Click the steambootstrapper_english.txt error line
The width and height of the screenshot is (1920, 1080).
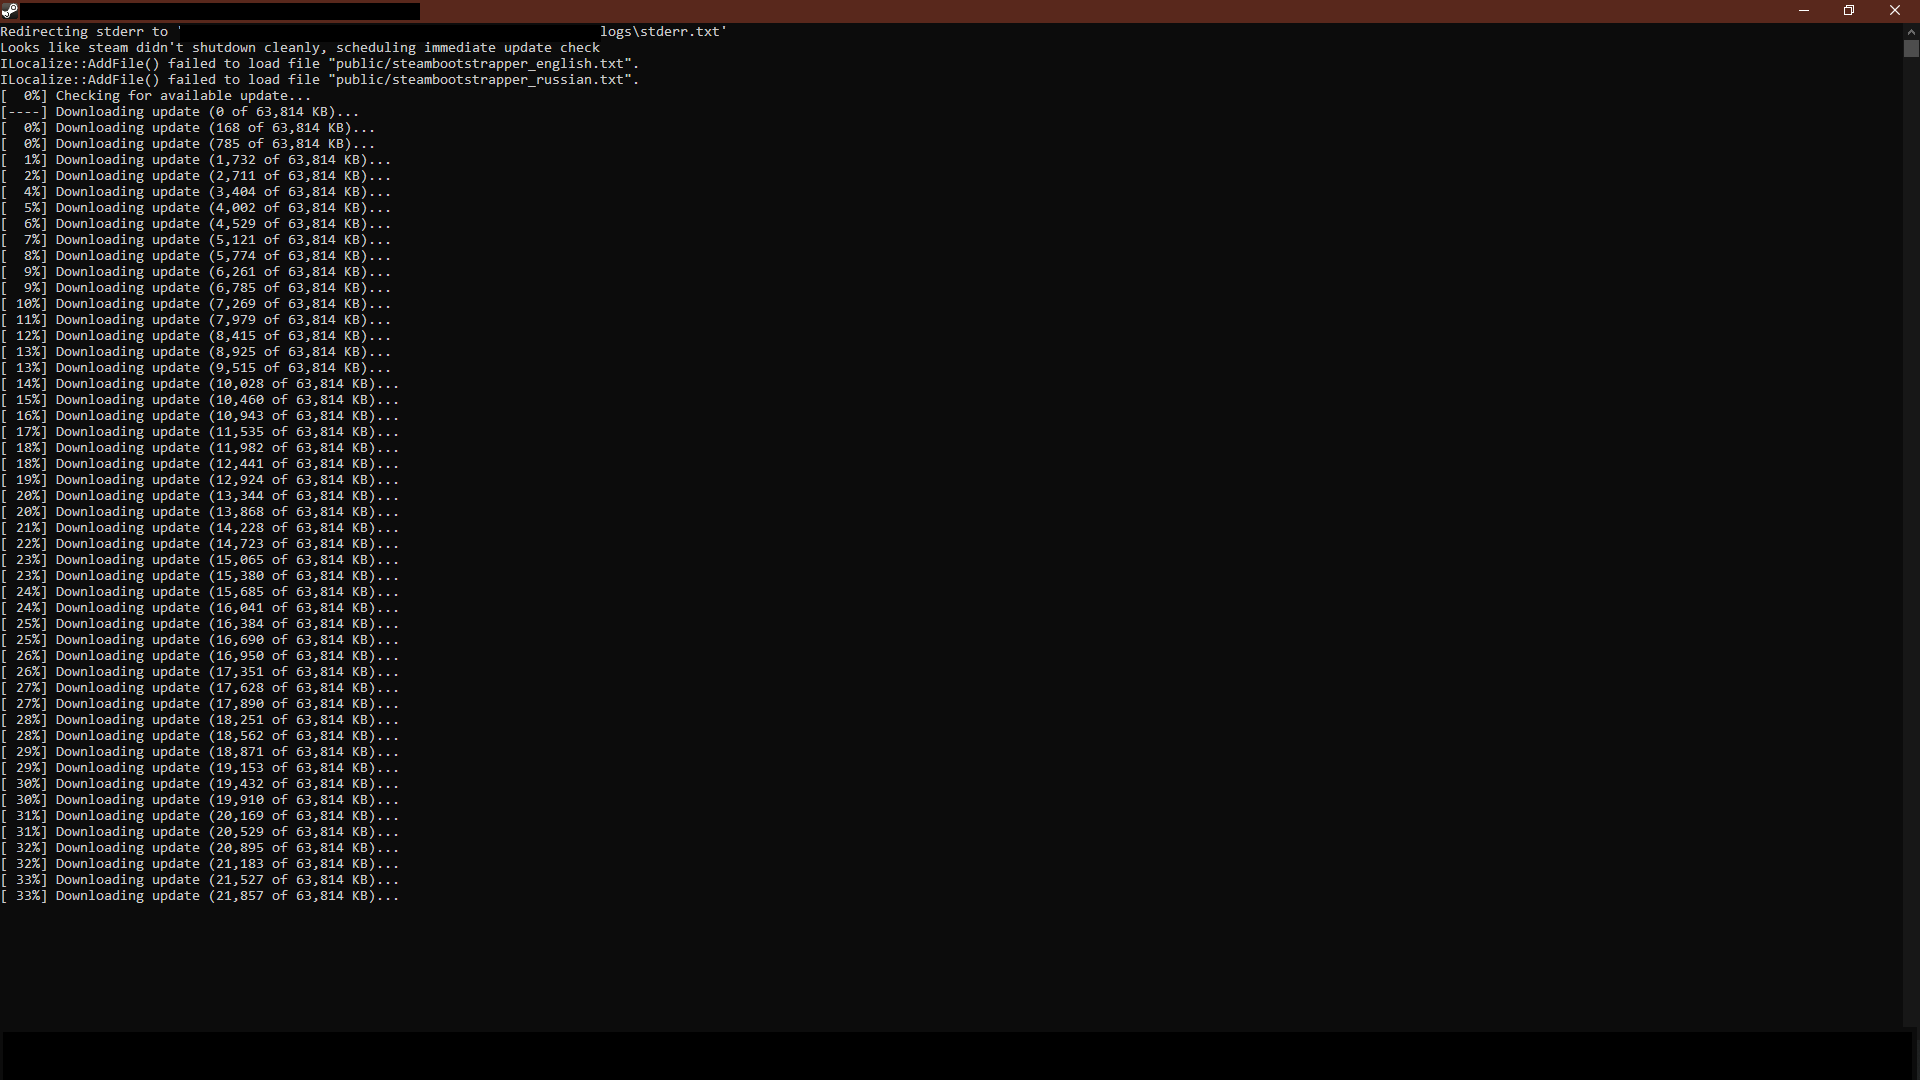[320, 64]
